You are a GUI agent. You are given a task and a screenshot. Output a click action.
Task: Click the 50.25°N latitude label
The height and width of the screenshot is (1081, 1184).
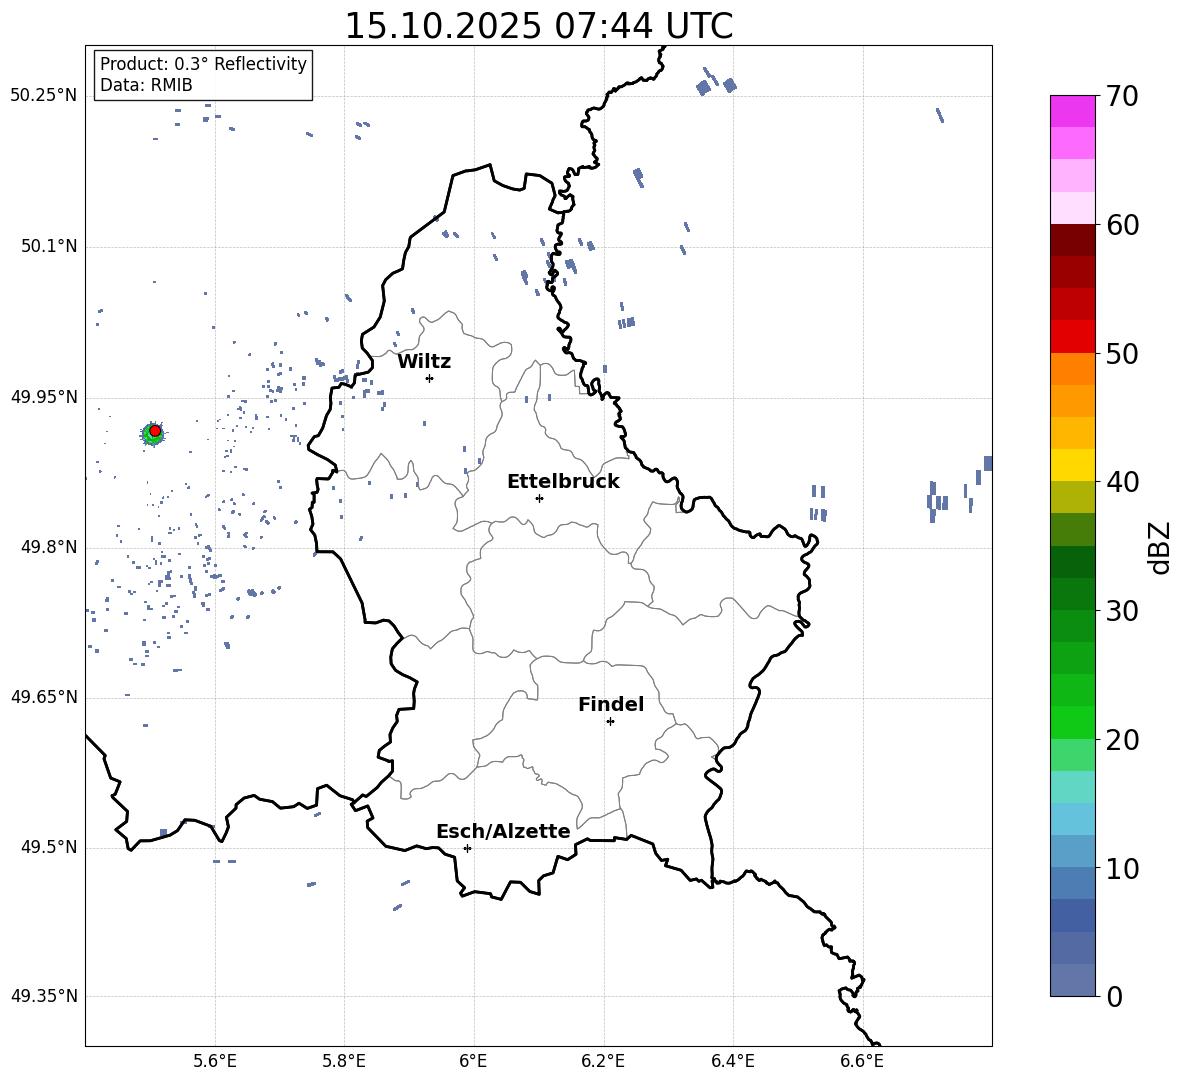point(44,96)
